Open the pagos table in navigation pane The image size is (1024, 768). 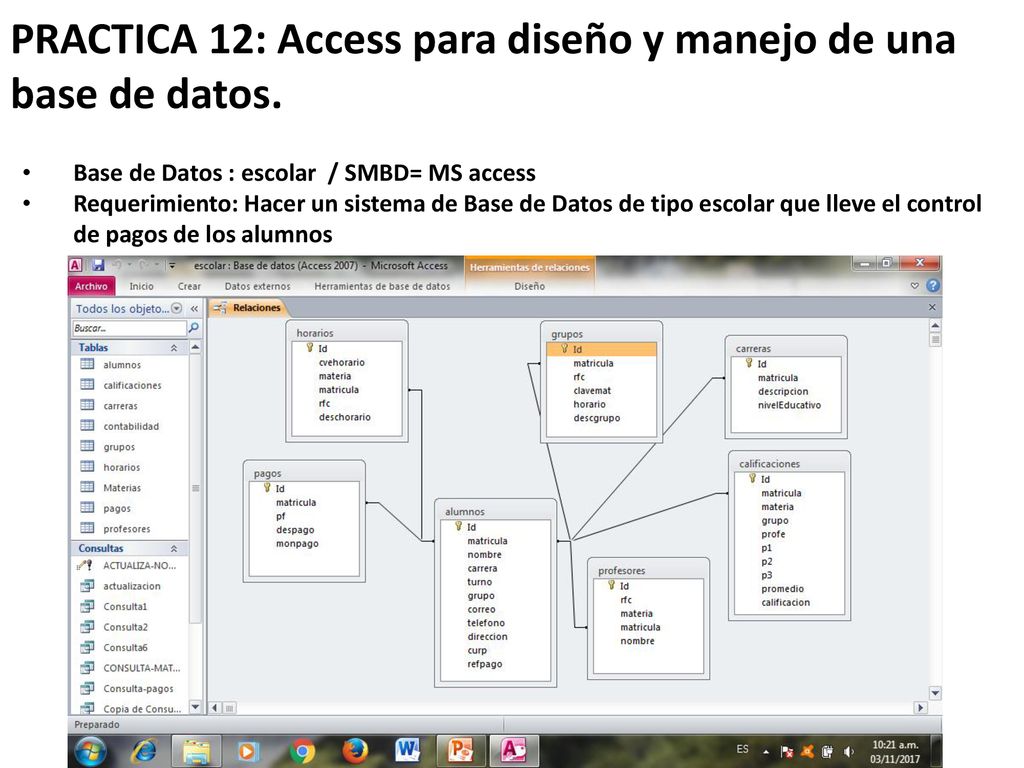[117, 508]
